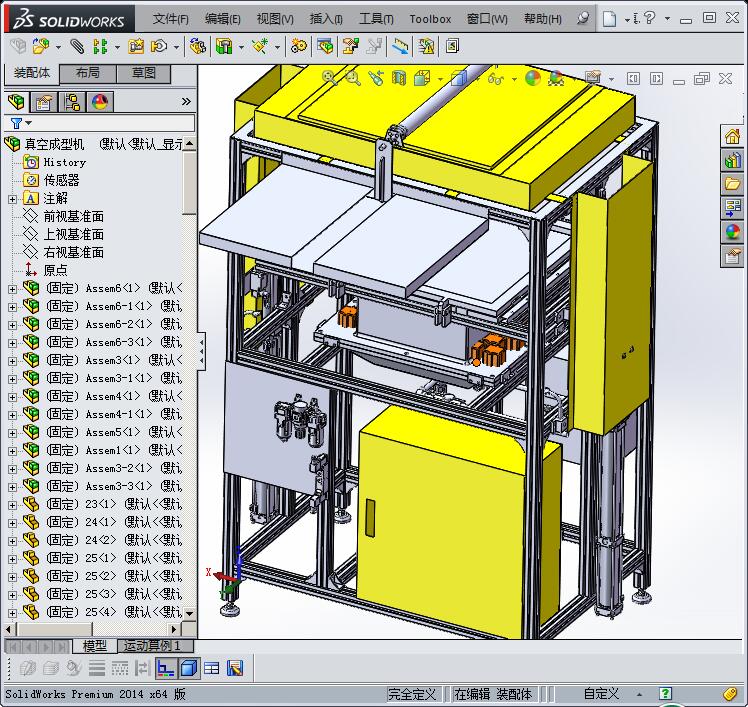
Task: Open the Appearances color ball task pane
Action: [733, 232]
